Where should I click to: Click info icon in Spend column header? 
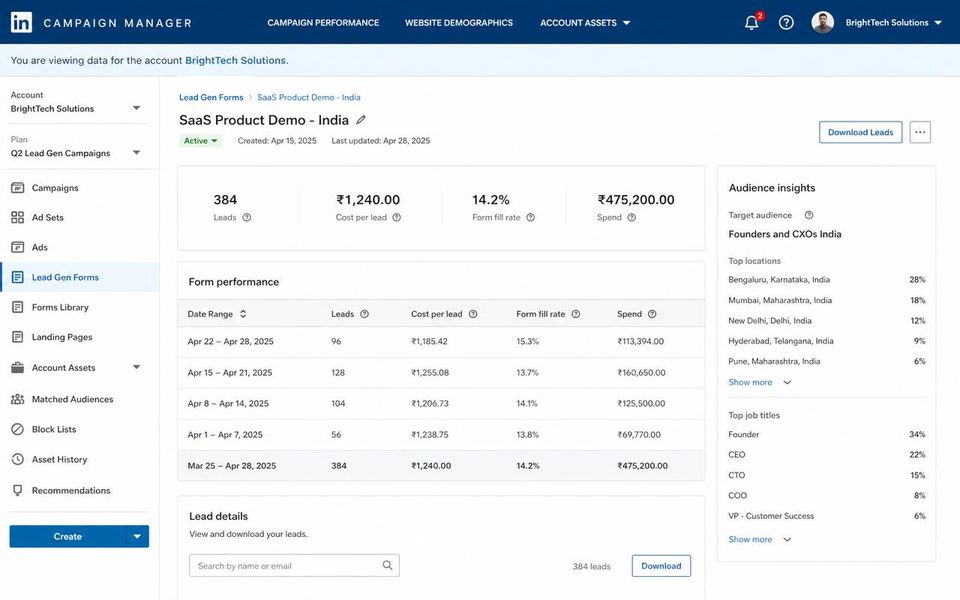pos(652,314)
